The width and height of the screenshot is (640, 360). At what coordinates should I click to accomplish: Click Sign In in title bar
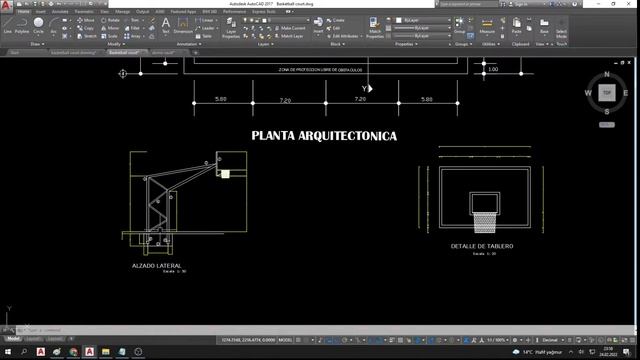pyautogui.click(x=521, y=4)
